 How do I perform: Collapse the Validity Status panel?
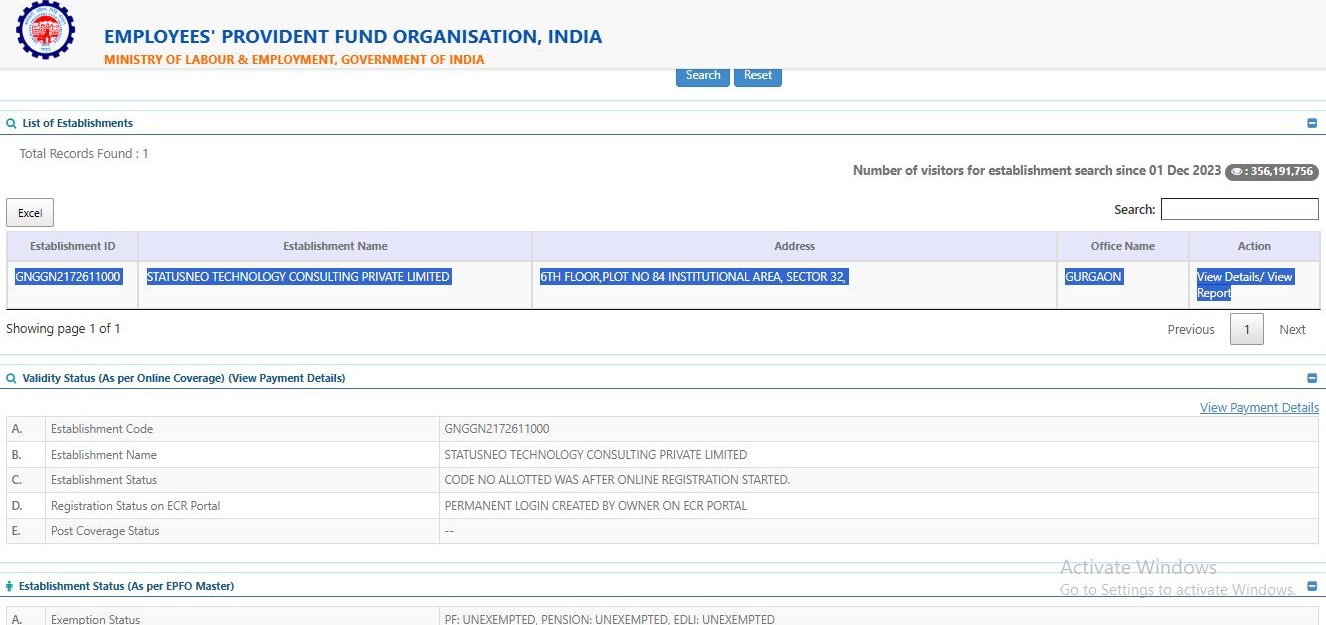1312,379
